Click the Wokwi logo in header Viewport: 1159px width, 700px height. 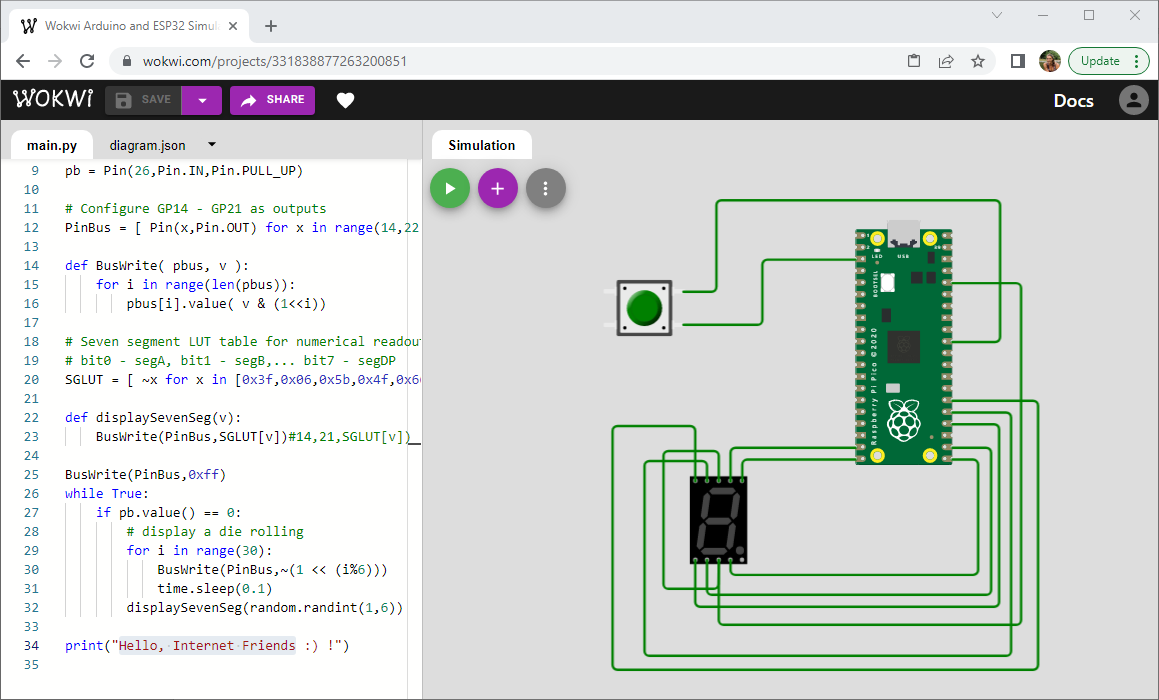pos(53,100)
